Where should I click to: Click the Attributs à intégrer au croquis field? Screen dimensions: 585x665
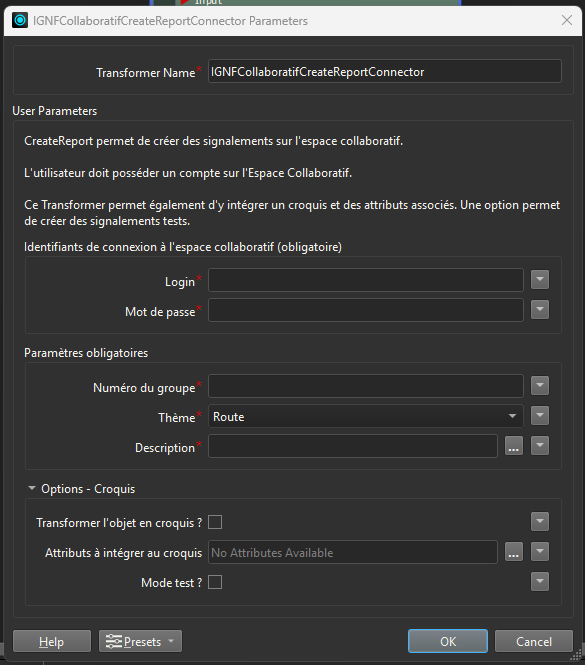(353, 552)
